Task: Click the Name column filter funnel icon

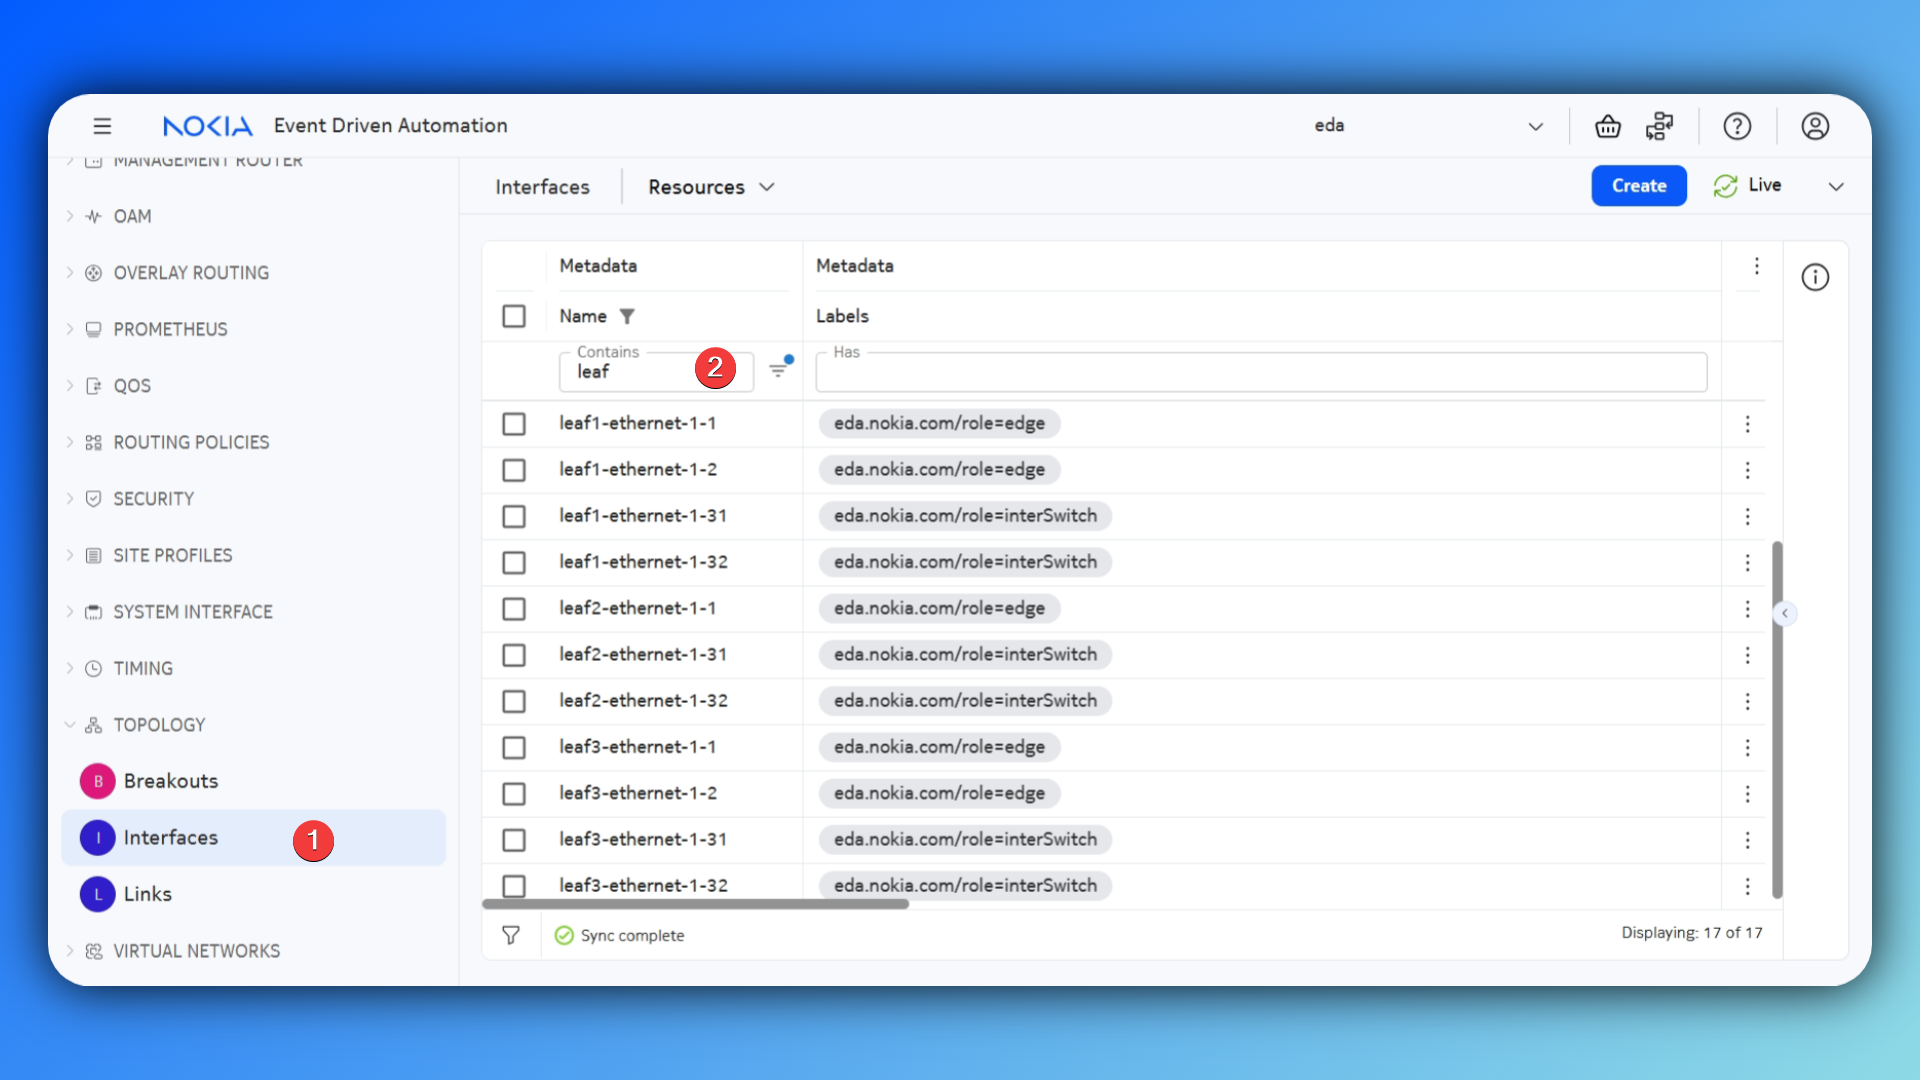Action: 627,316
